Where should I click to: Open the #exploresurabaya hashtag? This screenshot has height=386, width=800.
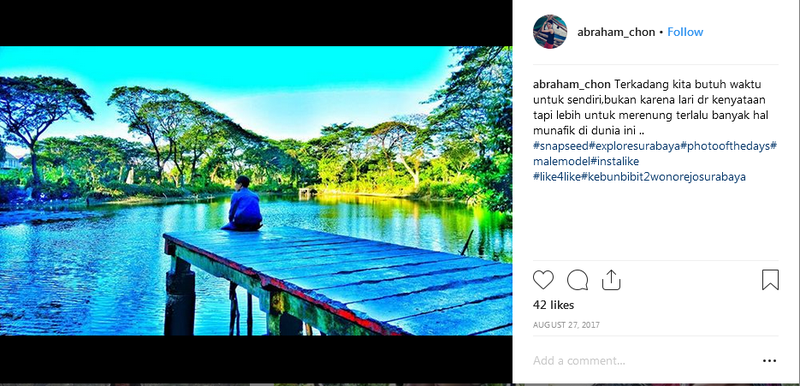(x=635, y=146)
